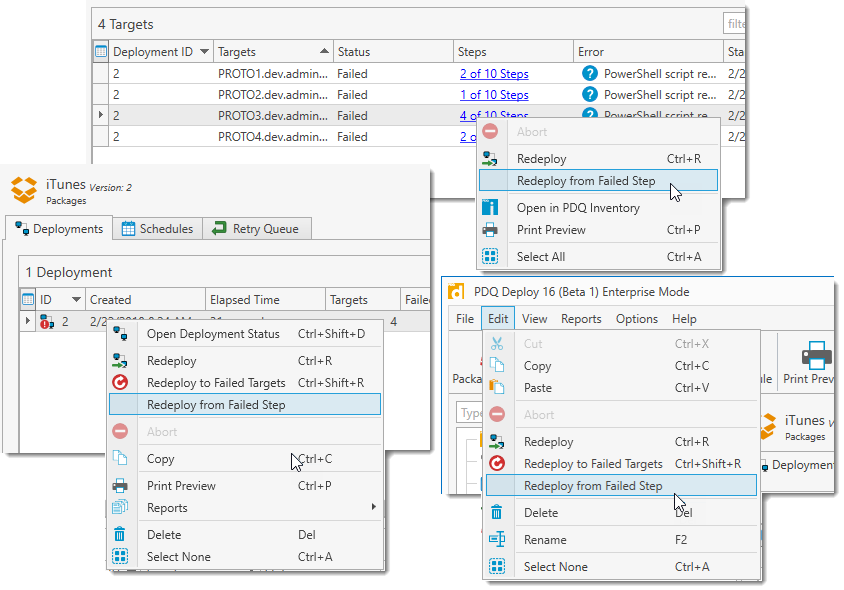Choose Paste in the Edit menu
The height and width of the screenshot is (590, 844).
pyautogui.click(x=621, y=388)
